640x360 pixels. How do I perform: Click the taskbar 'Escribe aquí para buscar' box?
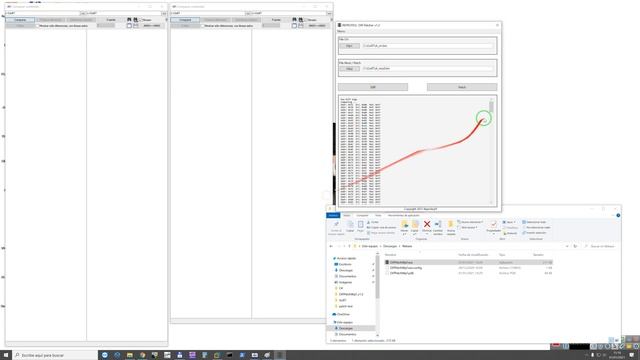[56, 355]
